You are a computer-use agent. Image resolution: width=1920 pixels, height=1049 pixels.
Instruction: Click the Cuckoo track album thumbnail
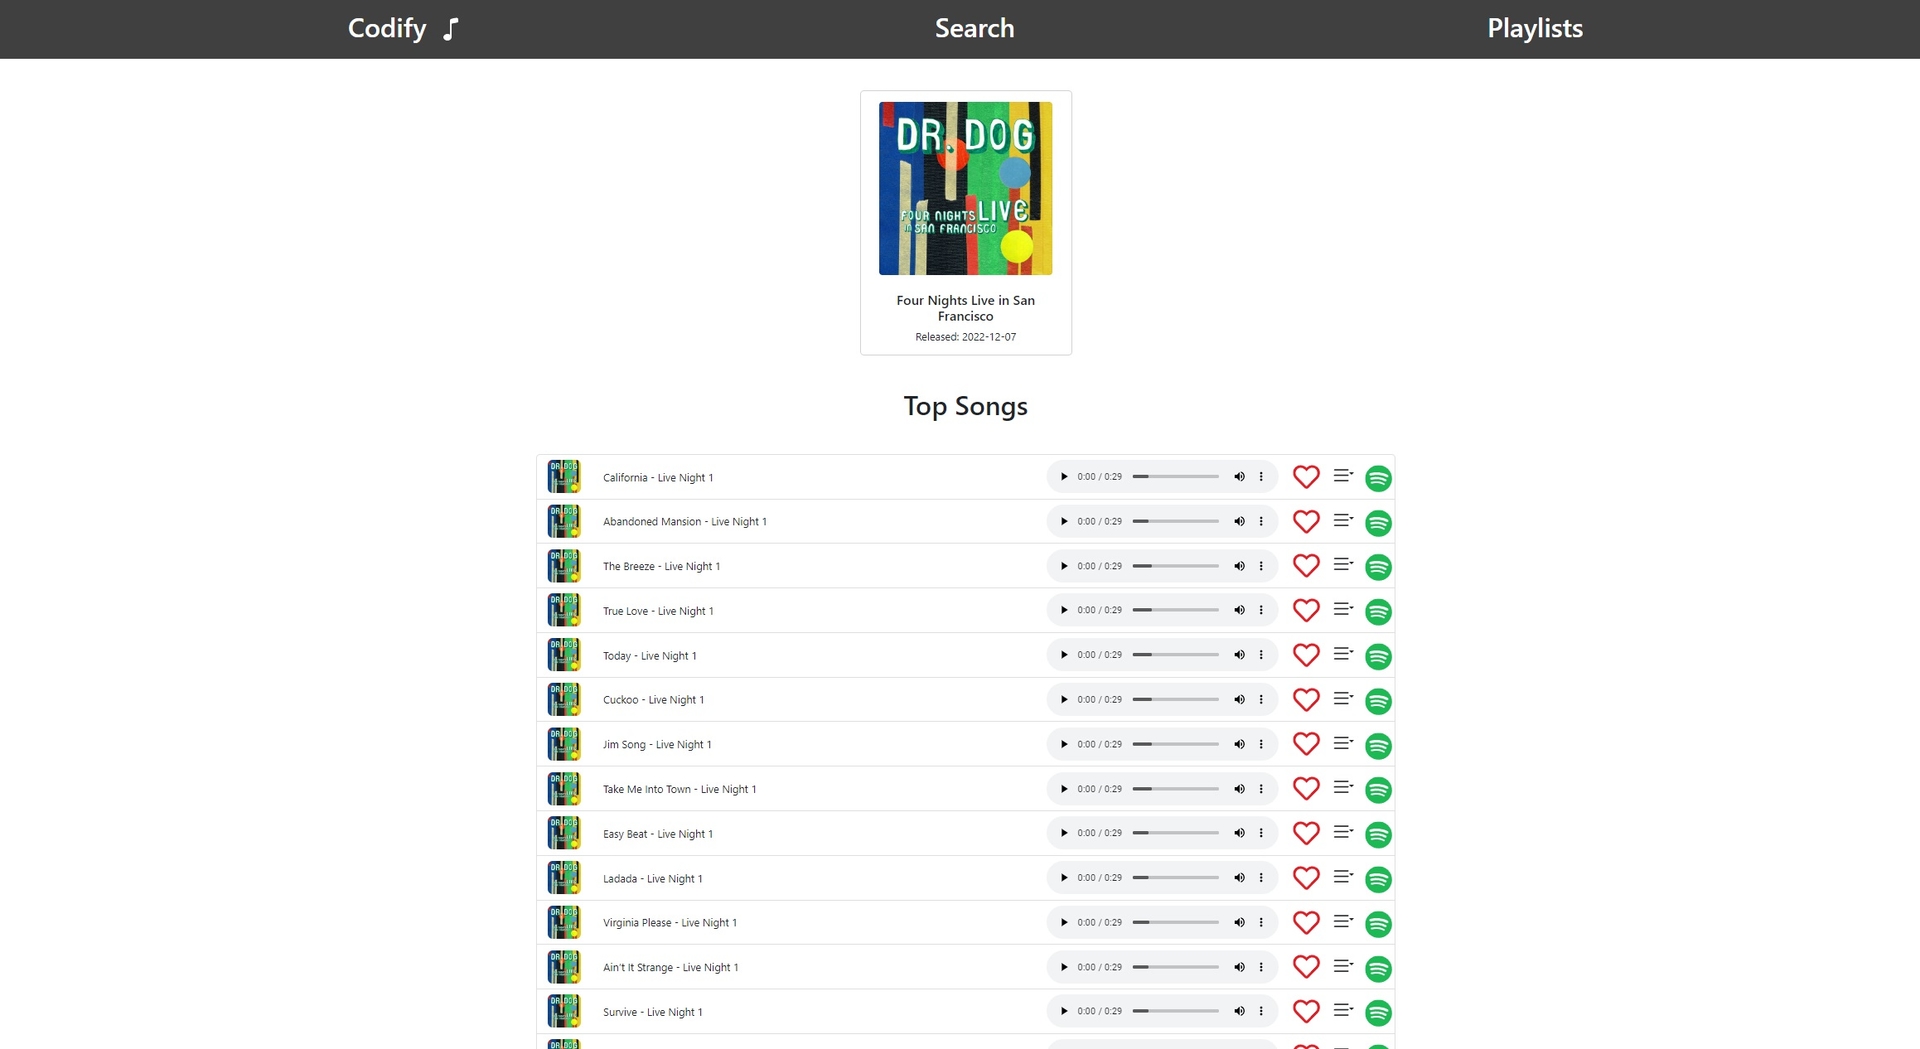pos(564,699)
